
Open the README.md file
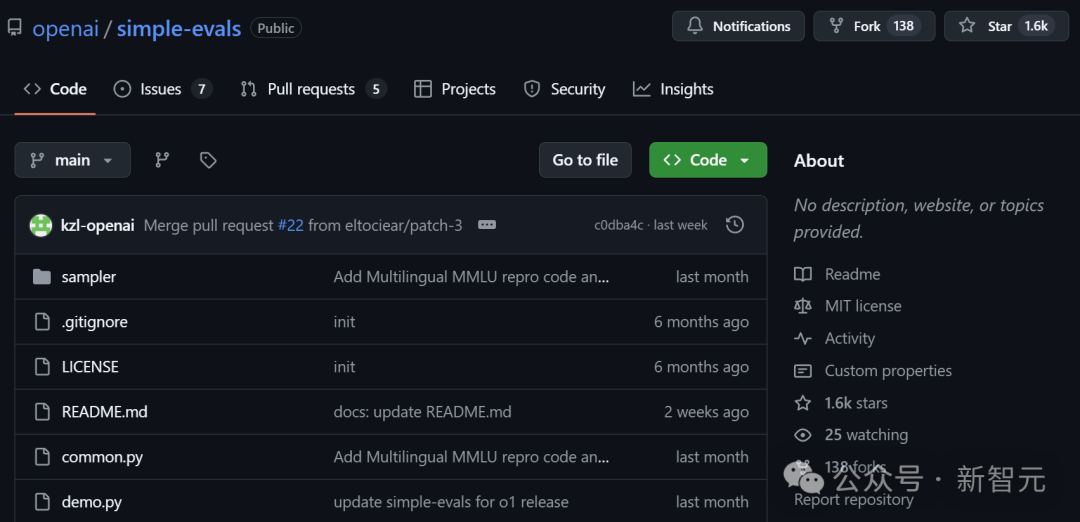click(x=104, y=412)
